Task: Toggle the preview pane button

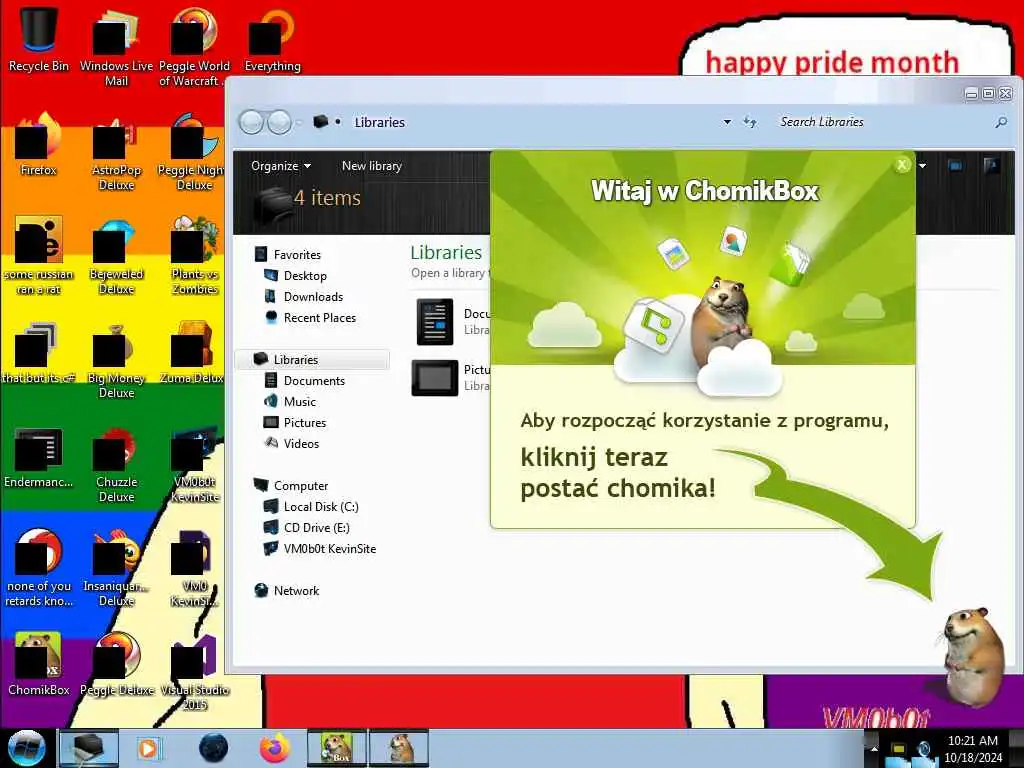Action: point(955,166)
